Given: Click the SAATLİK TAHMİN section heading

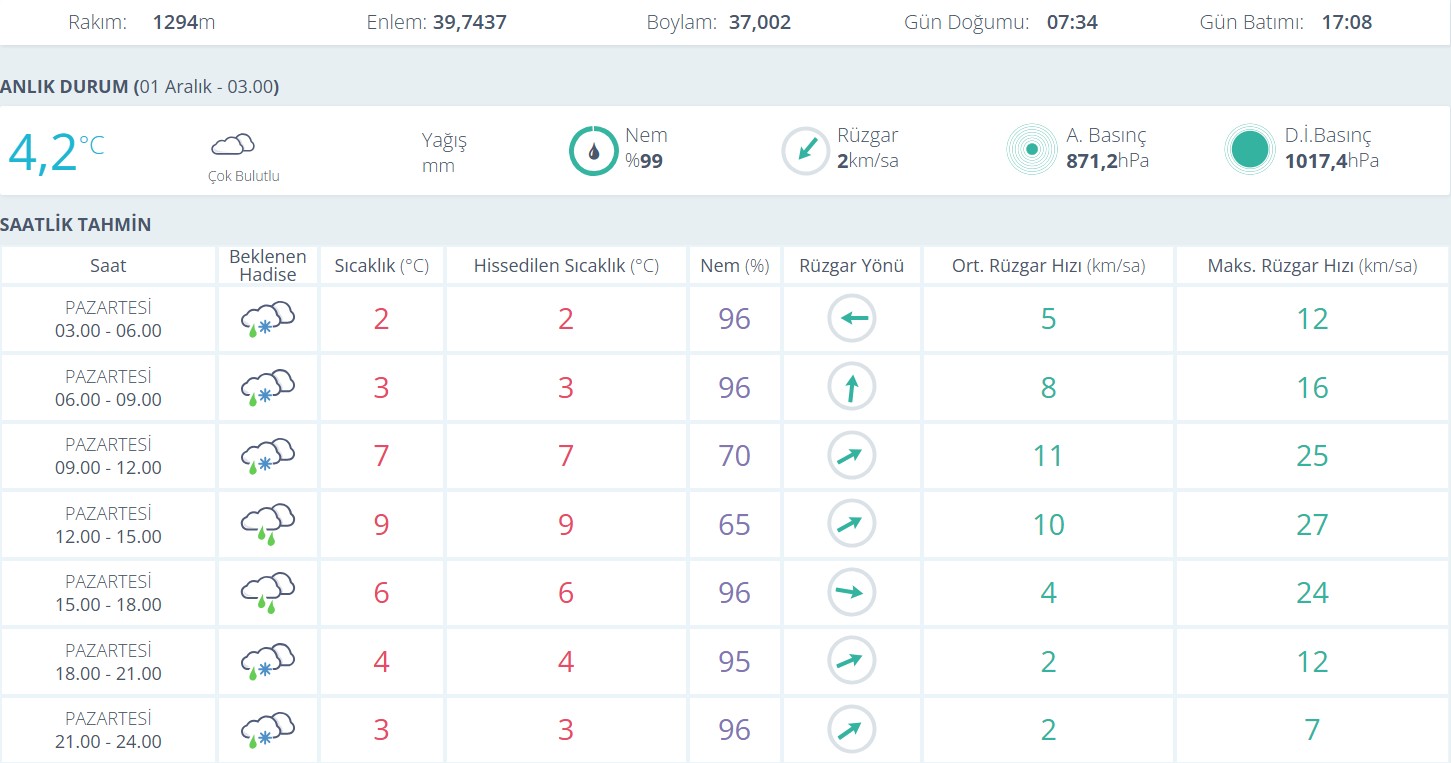Looking at the screenshot, I should click(76, 224).
